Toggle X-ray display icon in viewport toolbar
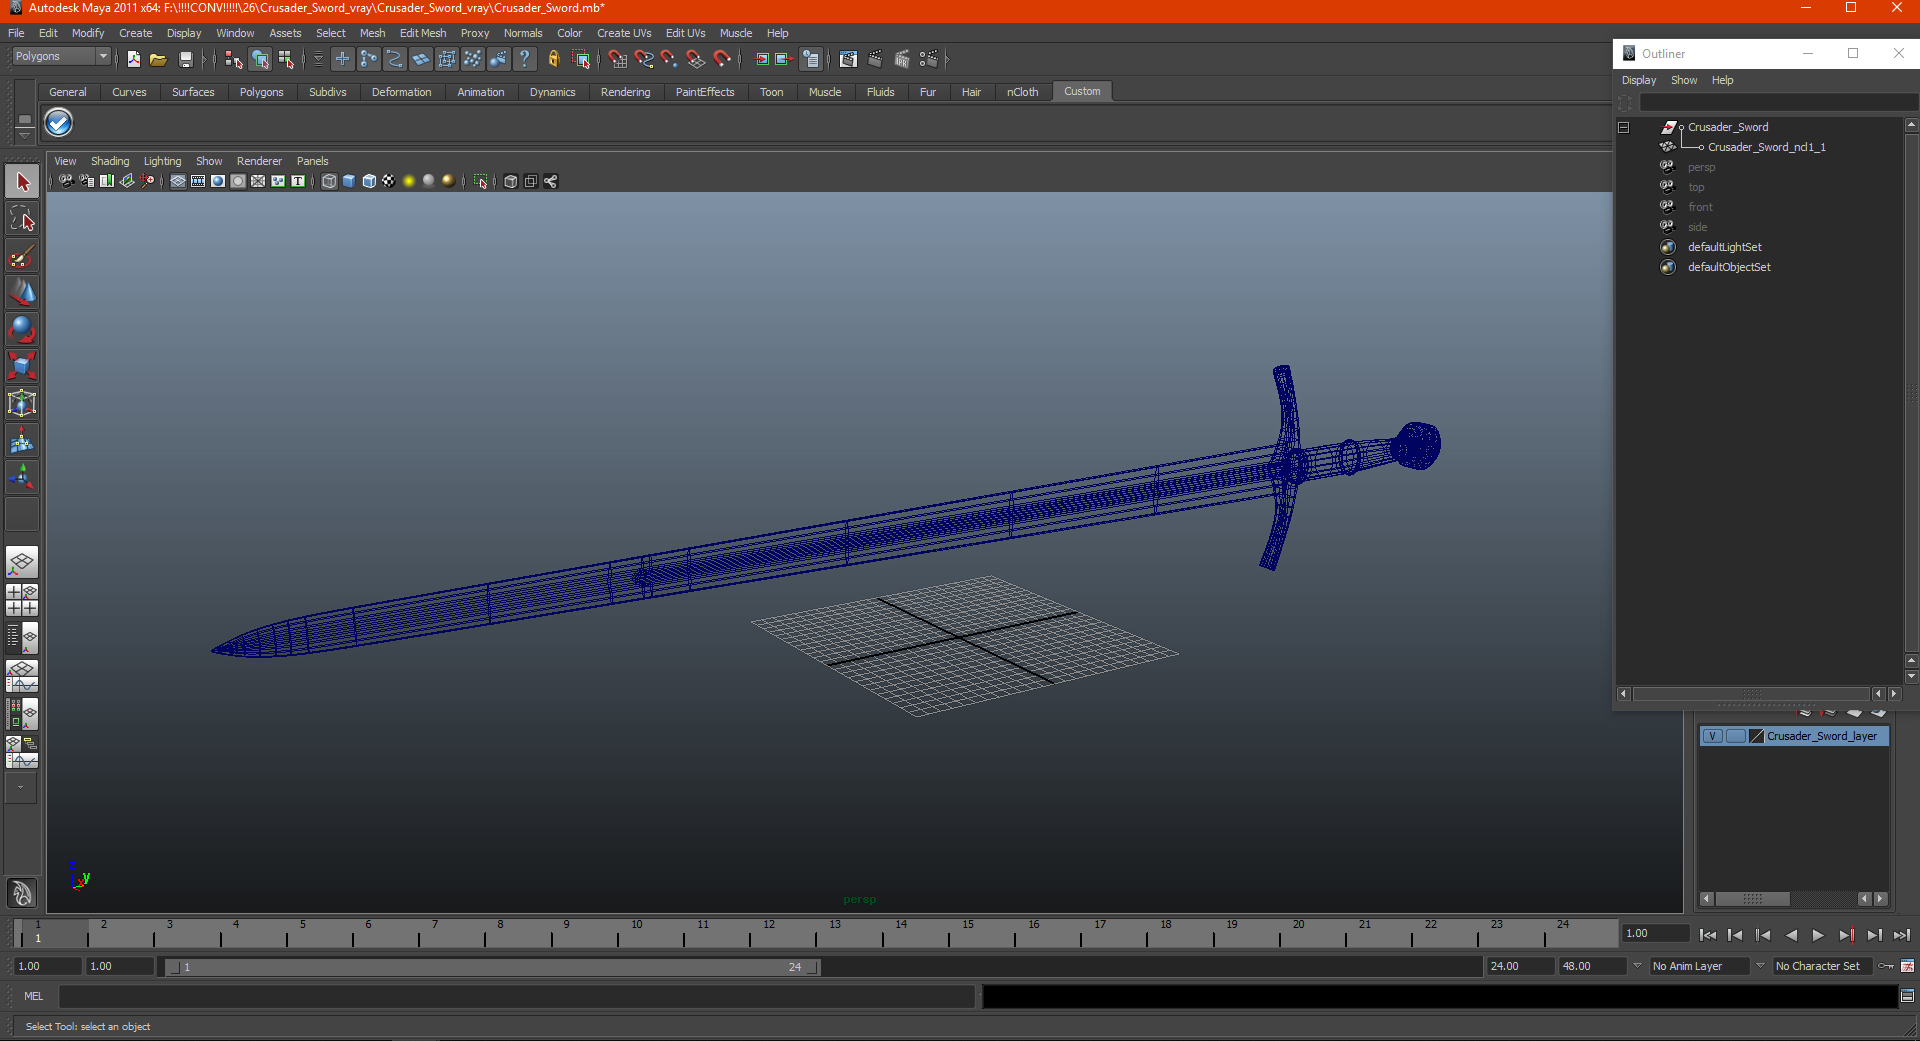The height and width of the screenshot is (1041, 1920). [511, 181]
